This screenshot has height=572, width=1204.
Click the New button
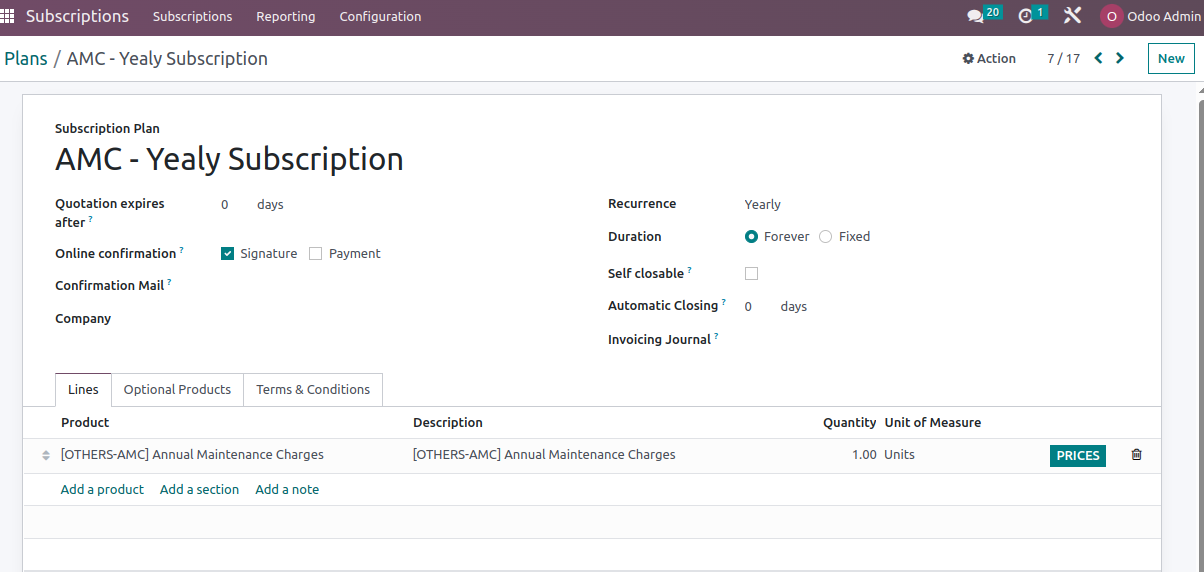(1171, 58)
